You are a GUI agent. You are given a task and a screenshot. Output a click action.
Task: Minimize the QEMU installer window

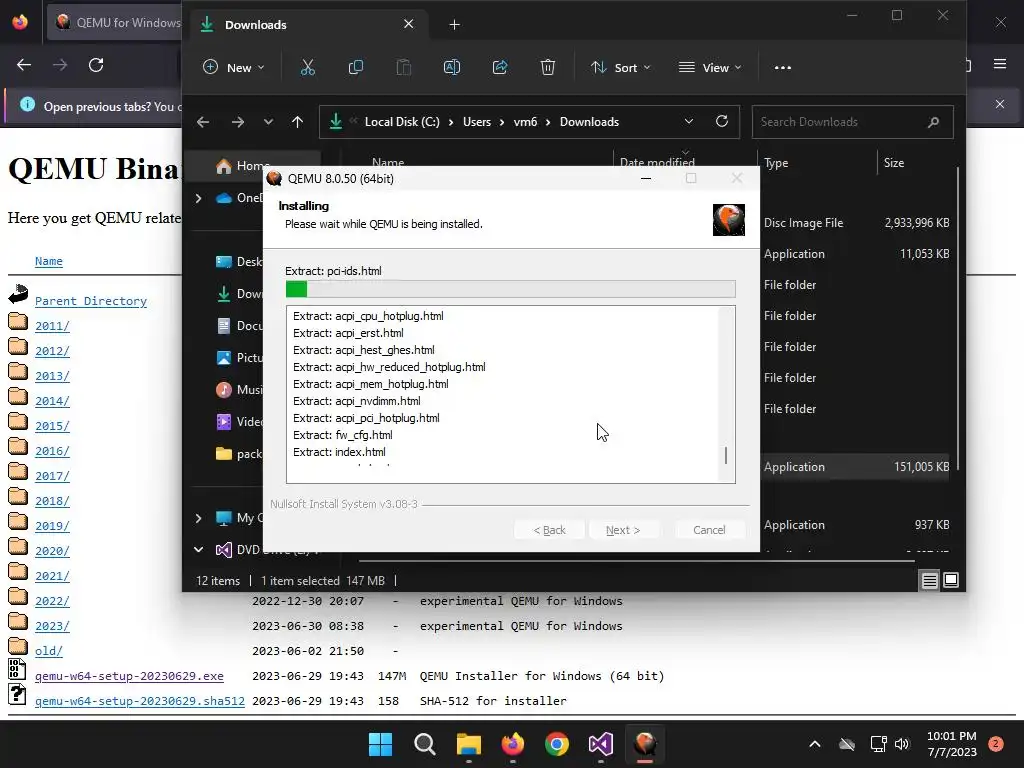[x=646, y=178]
